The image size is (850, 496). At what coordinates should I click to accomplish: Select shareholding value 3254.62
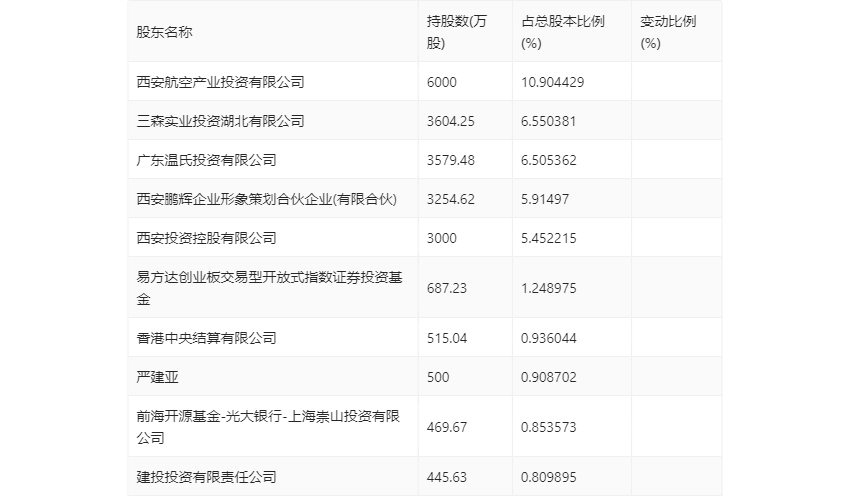coord(450,199)
